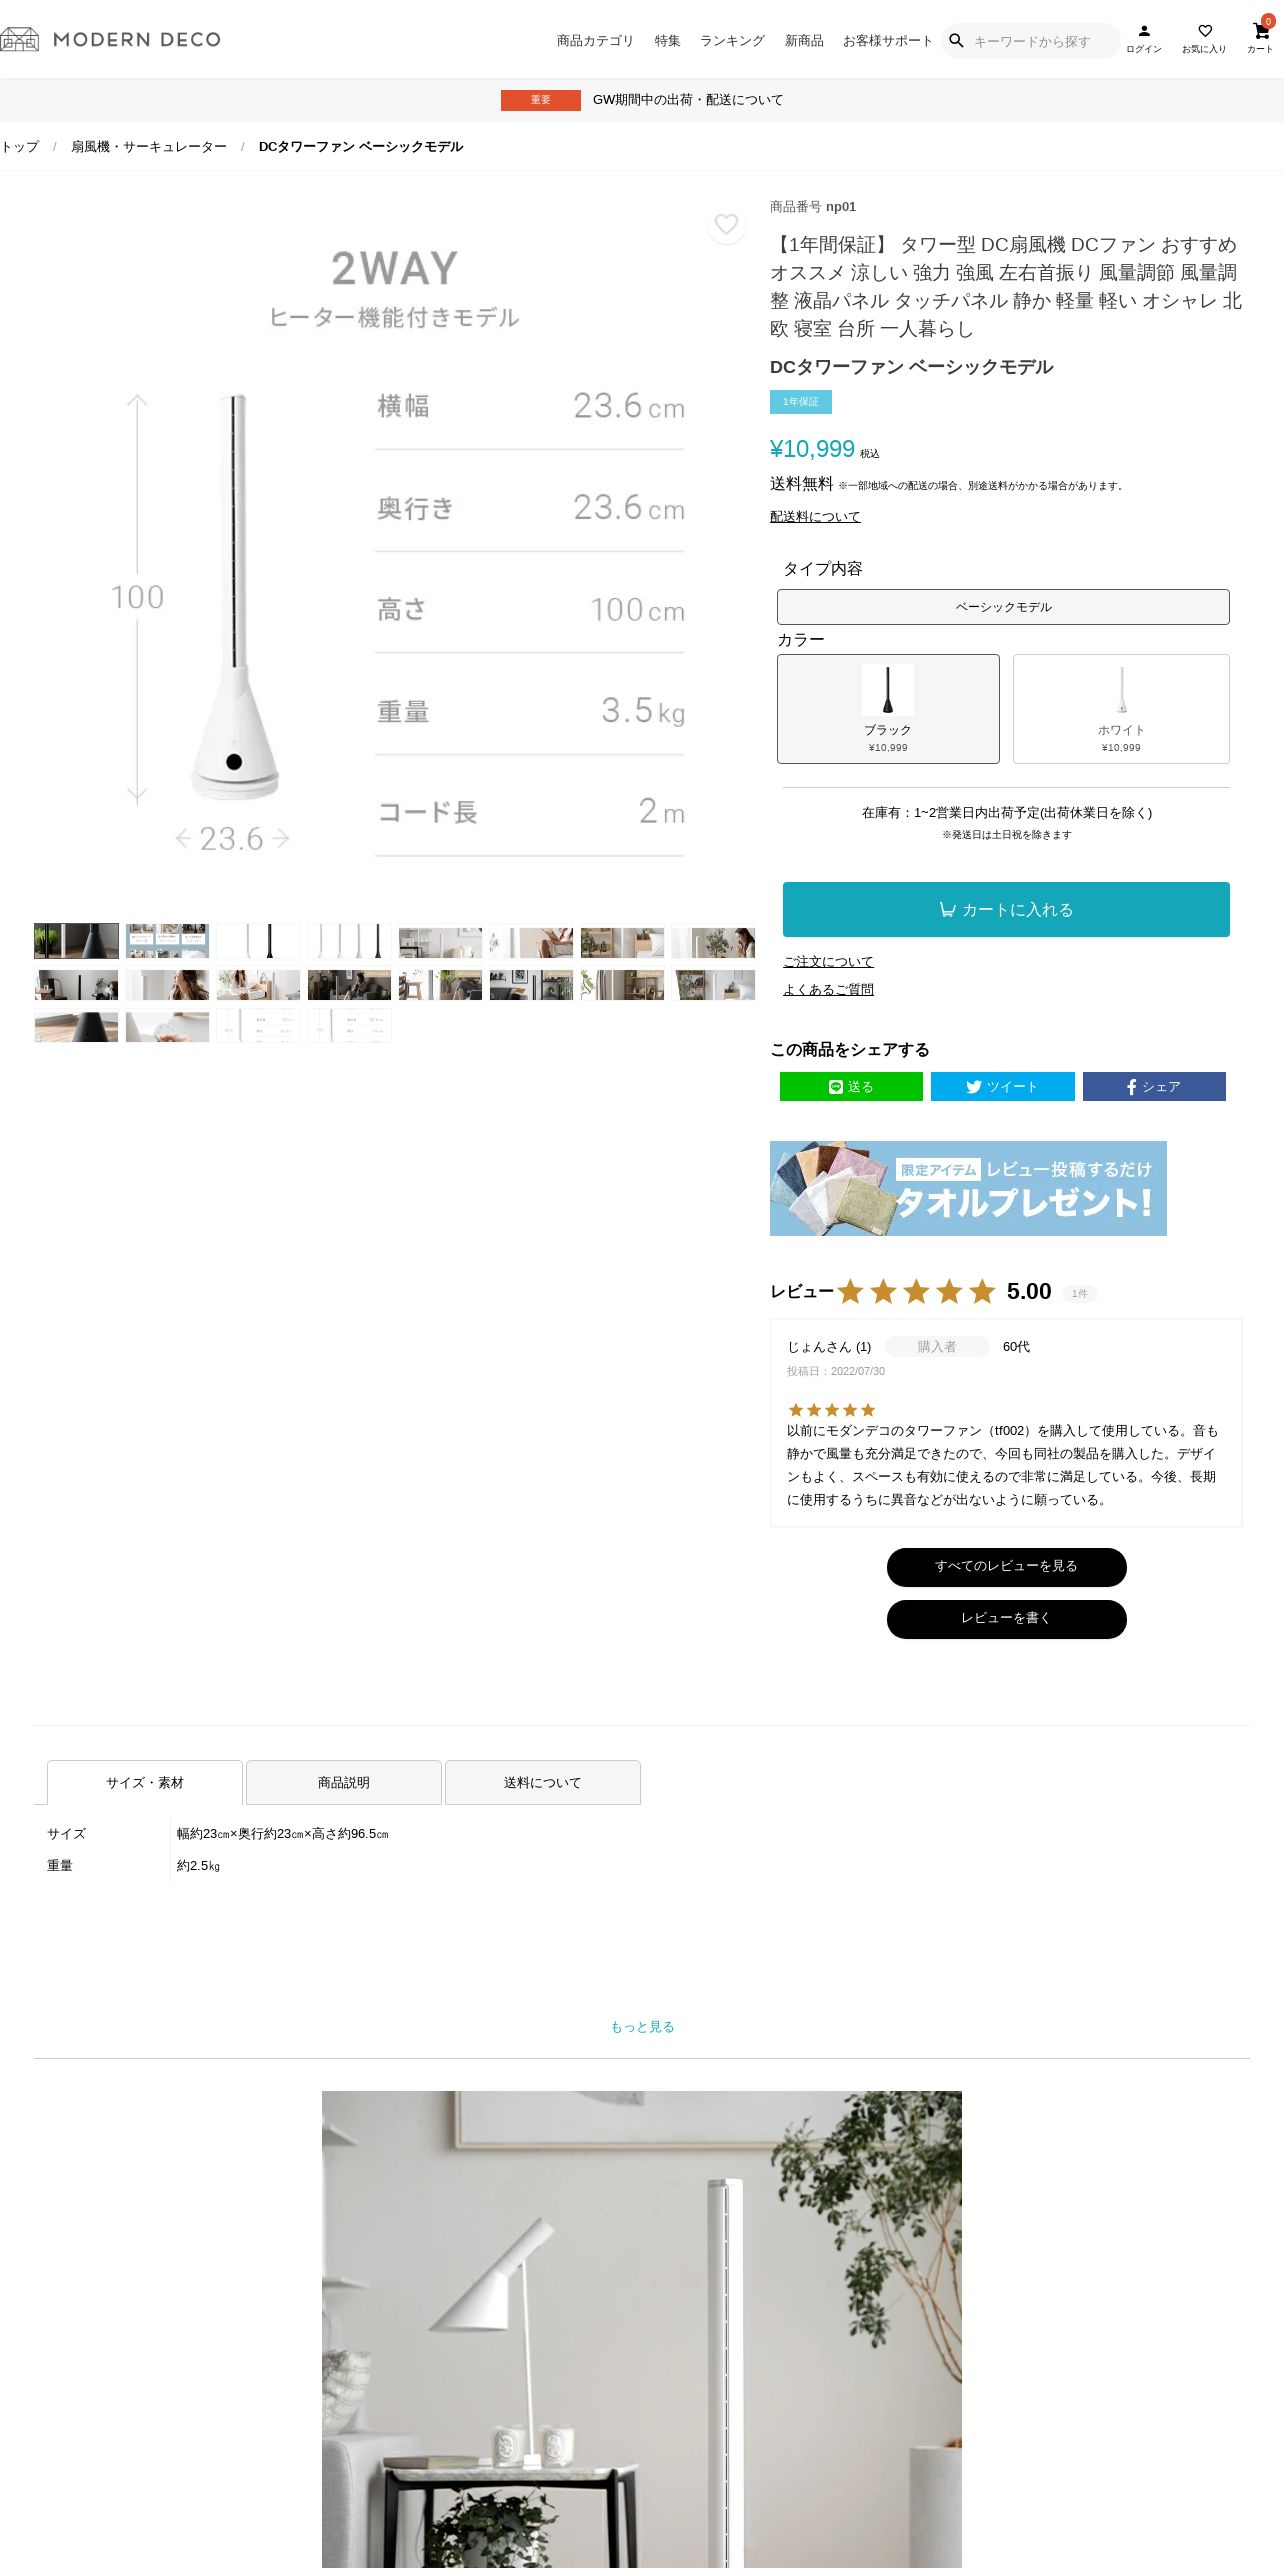1284x2568 pixels.
Task: Expand details with もっと見る
Action: [642, 2027]
